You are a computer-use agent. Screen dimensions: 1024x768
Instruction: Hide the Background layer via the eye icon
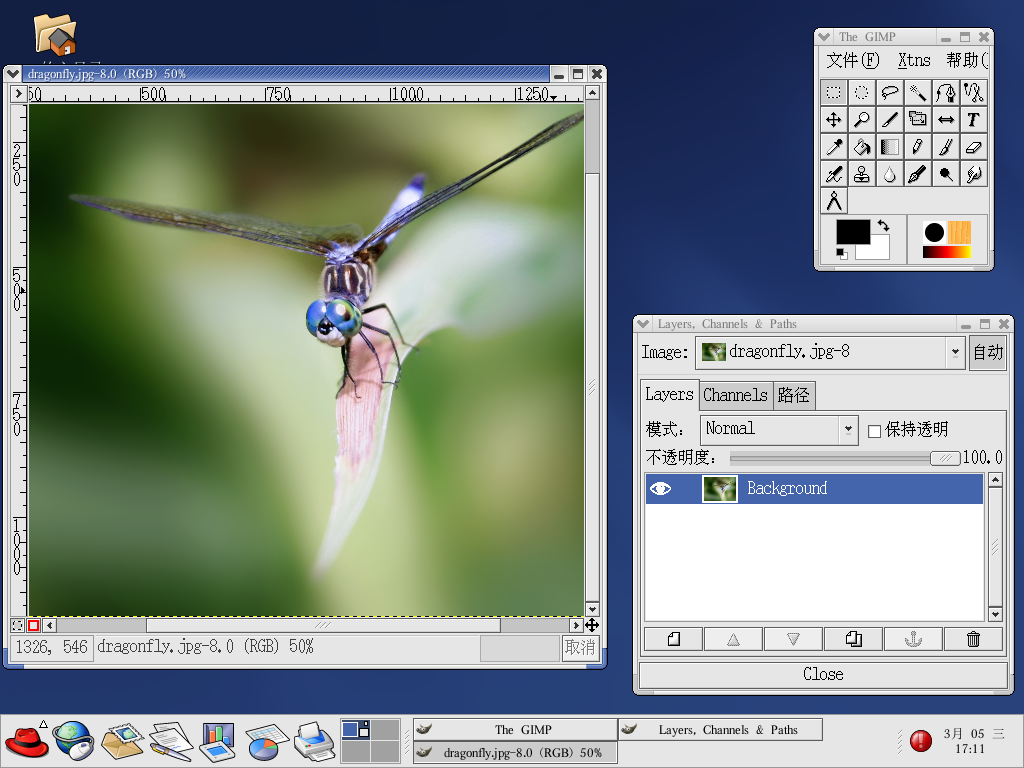click(660, 489)
